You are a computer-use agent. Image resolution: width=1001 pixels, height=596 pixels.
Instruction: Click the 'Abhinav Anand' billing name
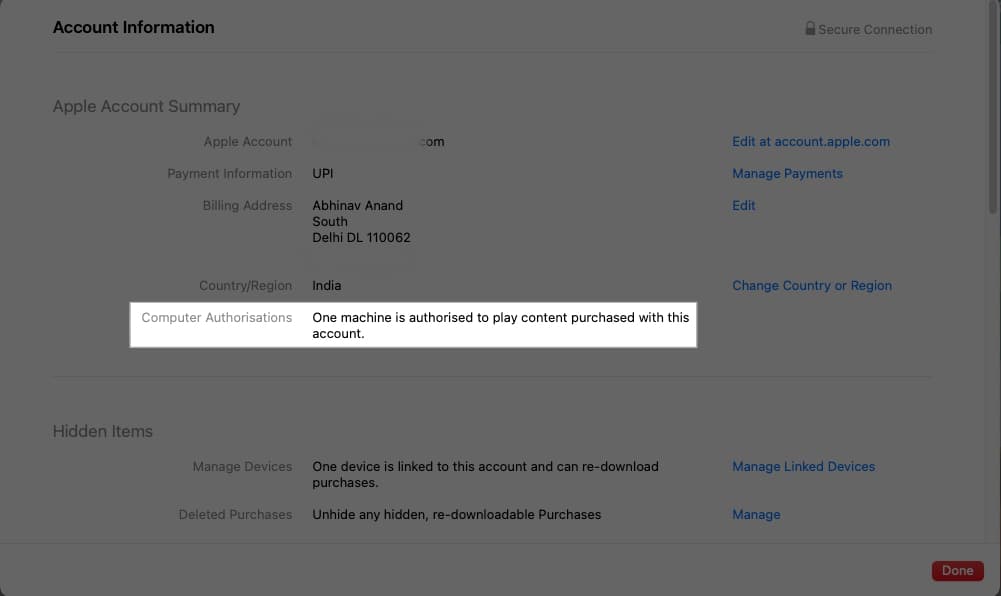pyautogui.click(x=358, y=205)
